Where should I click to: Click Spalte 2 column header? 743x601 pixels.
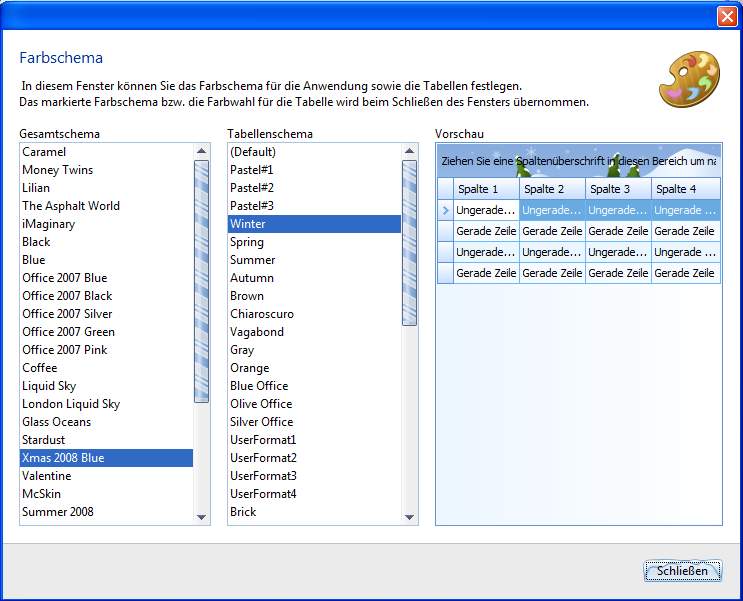click(553, 189)
